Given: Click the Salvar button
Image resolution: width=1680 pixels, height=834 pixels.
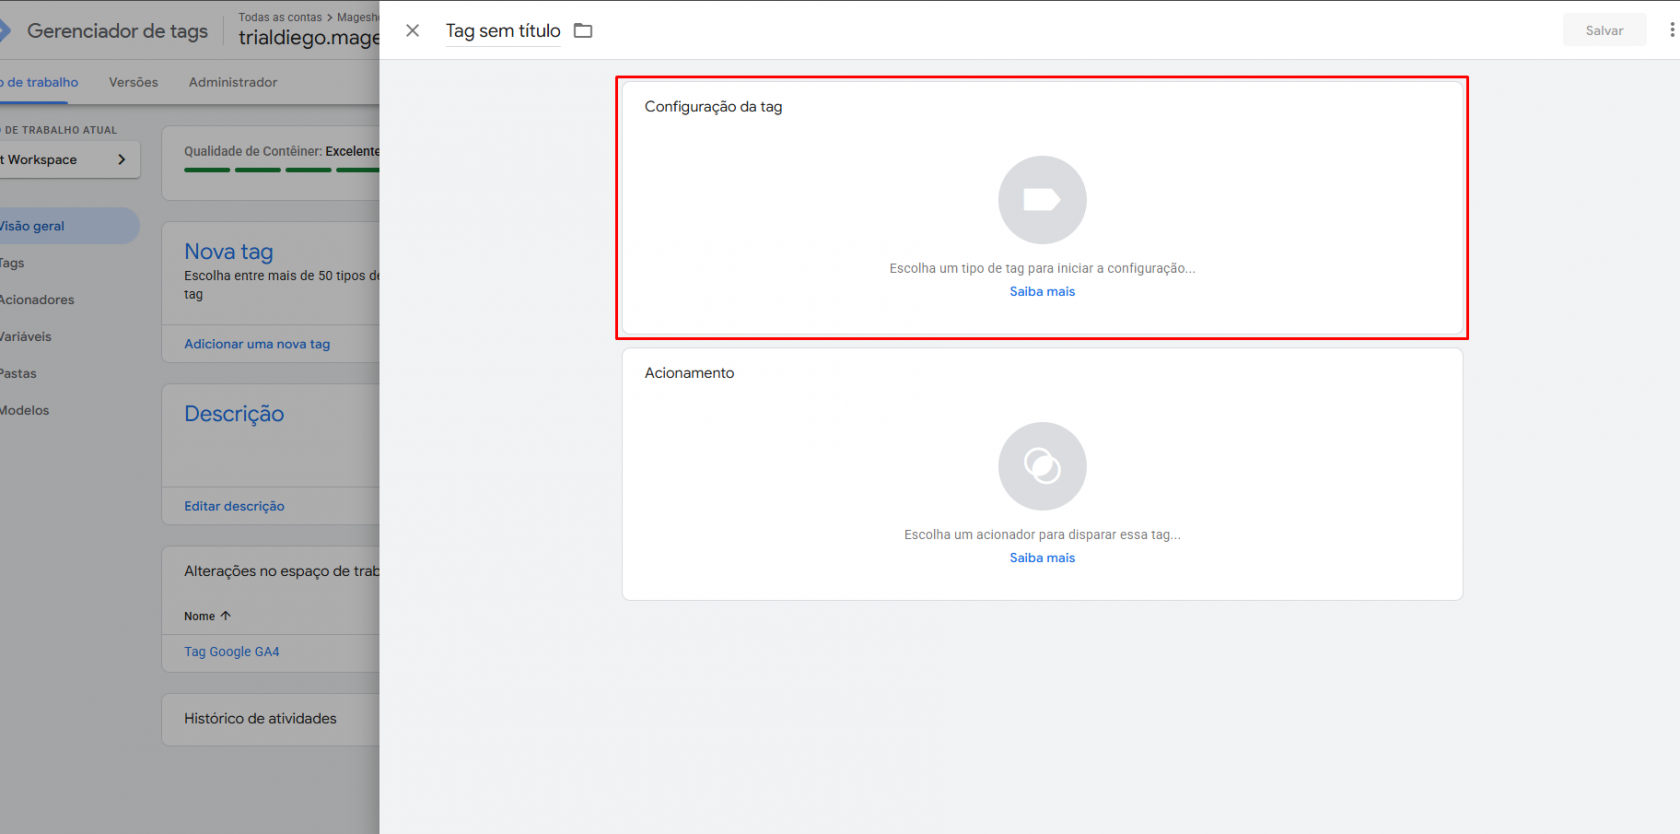Looking at the screenshot, I should 1604,31.
